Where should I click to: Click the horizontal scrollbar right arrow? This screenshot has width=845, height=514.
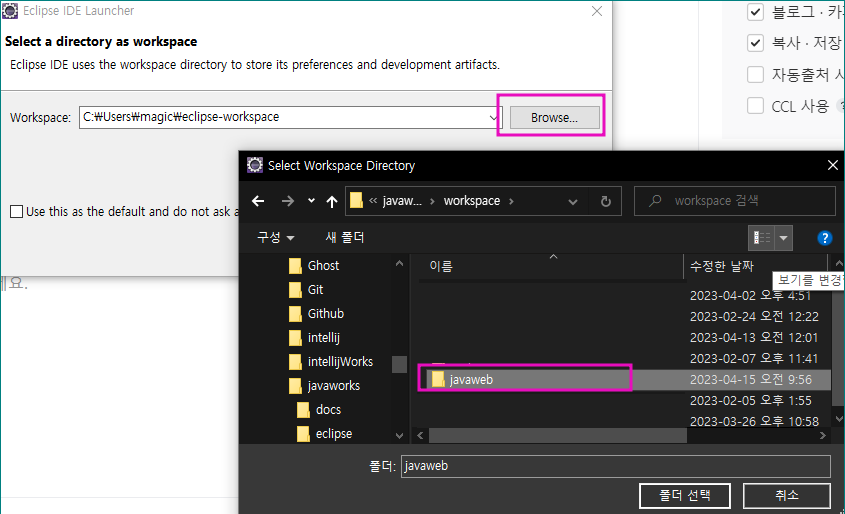pyautogui.click(x=822, y=435)
